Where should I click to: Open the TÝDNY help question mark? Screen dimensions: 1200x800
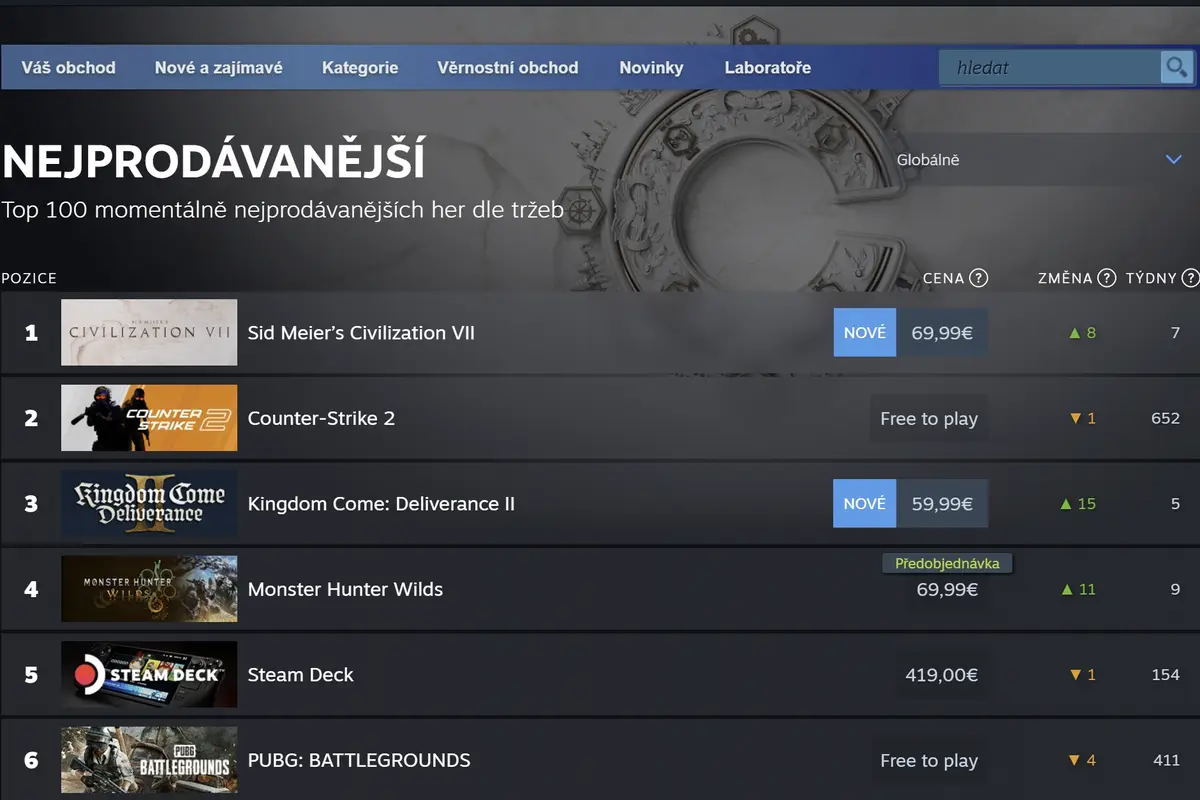[x=1190, y=278]
